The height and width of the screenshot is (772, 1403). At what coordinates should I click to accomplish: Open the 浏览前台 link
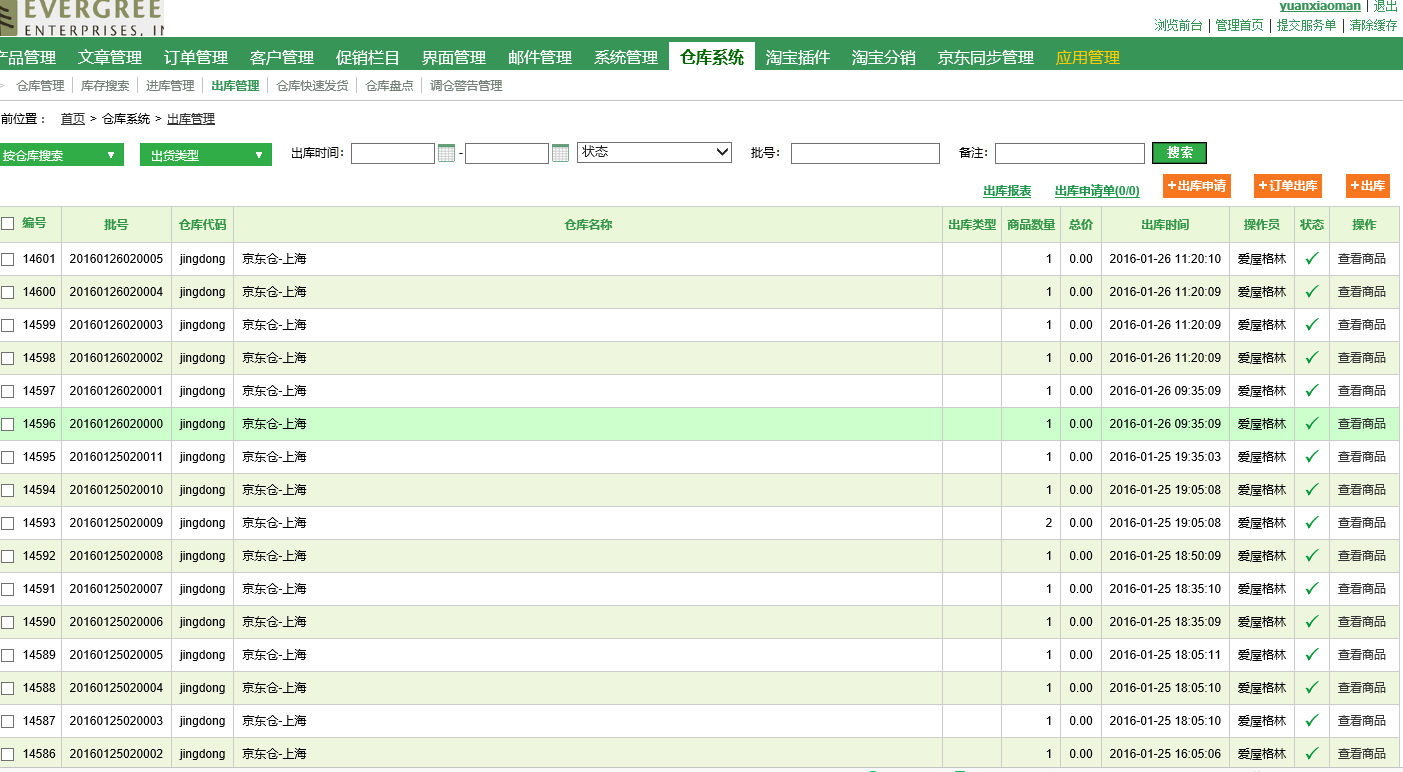pyautogui.click(x=1178, y=25)
